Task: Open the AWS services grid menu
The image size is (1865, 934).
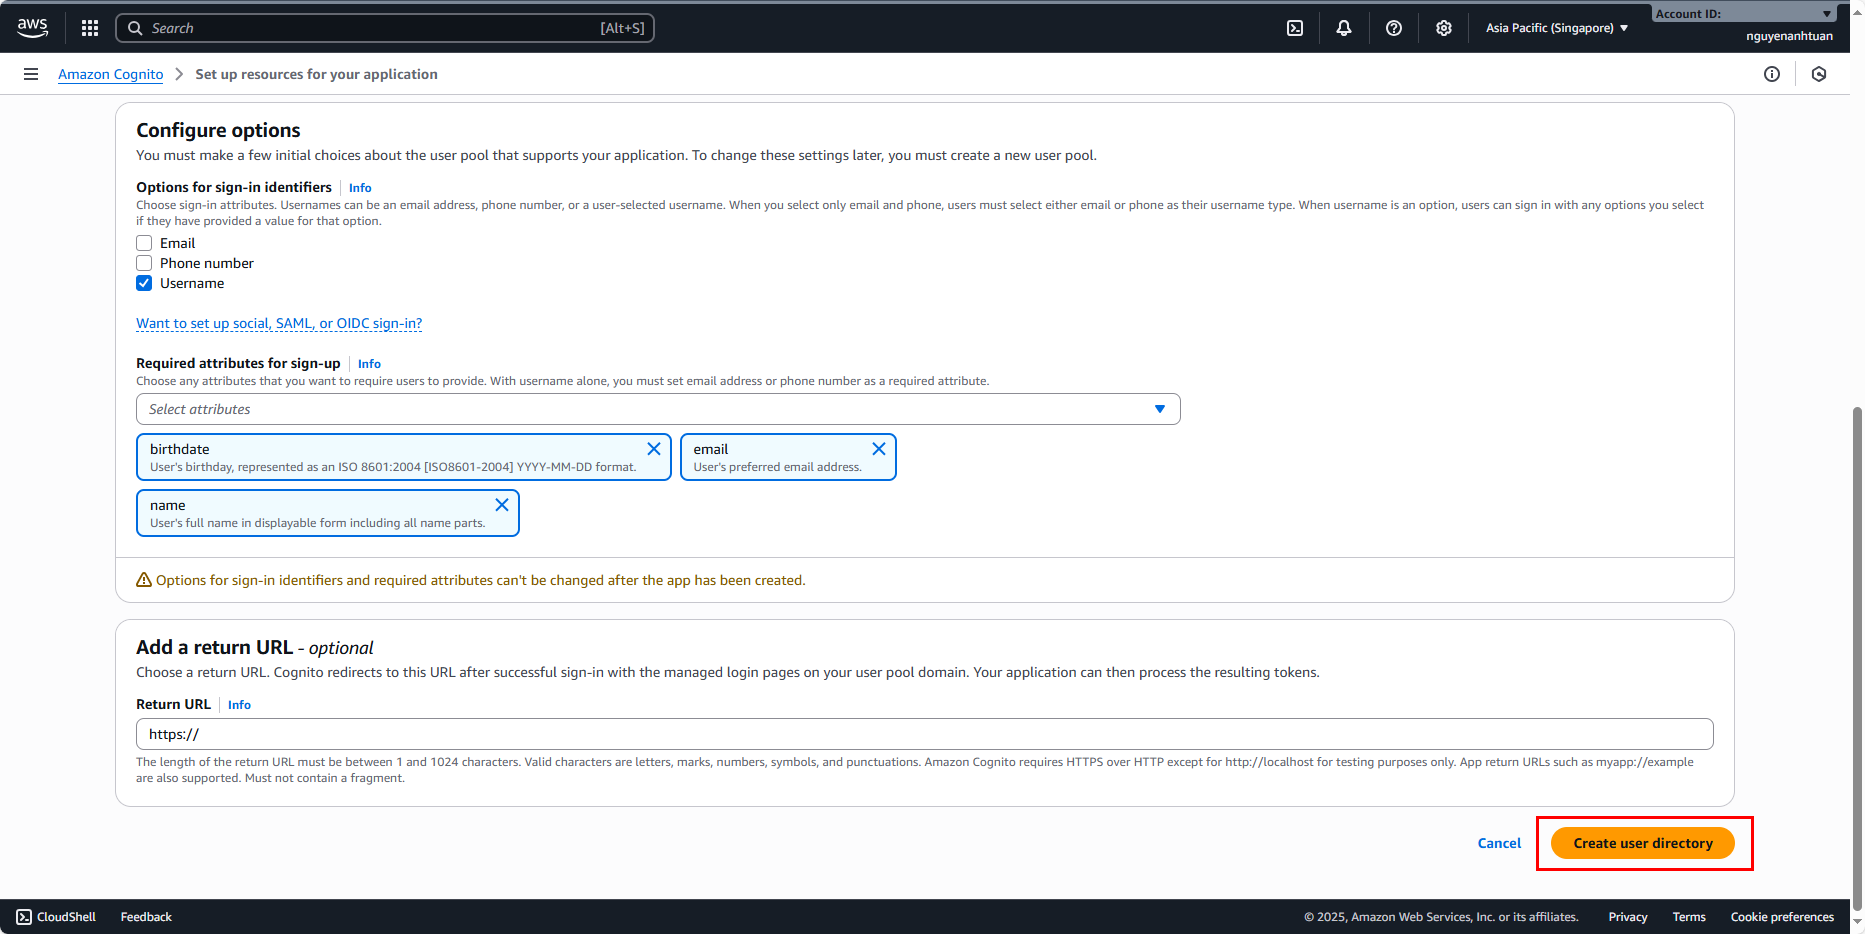Action: coord(90,28)
